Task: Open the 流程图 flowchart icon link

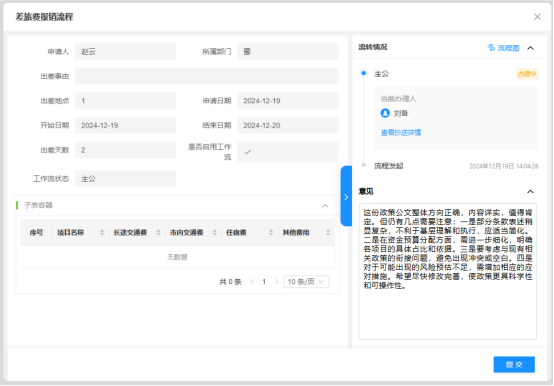Action: pyautogui.click(x=503, y=48)
